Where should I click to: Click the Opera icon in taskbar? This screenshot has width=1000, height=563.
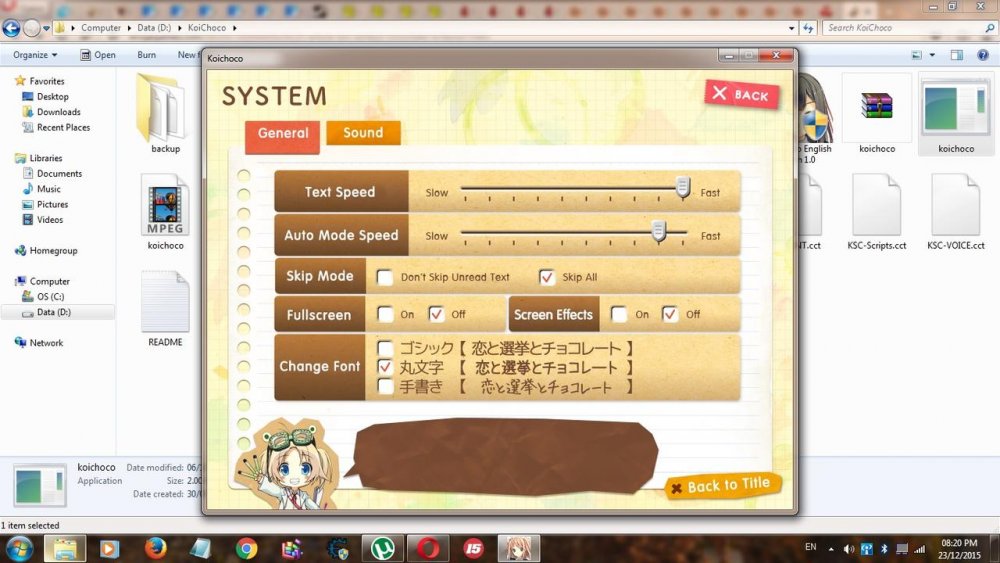tap(428, 548)
